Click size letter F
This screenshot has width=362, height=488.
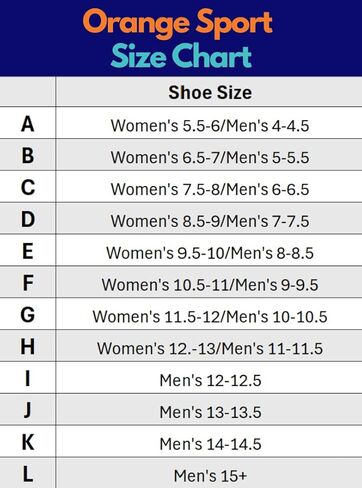(x=28, y=283)
